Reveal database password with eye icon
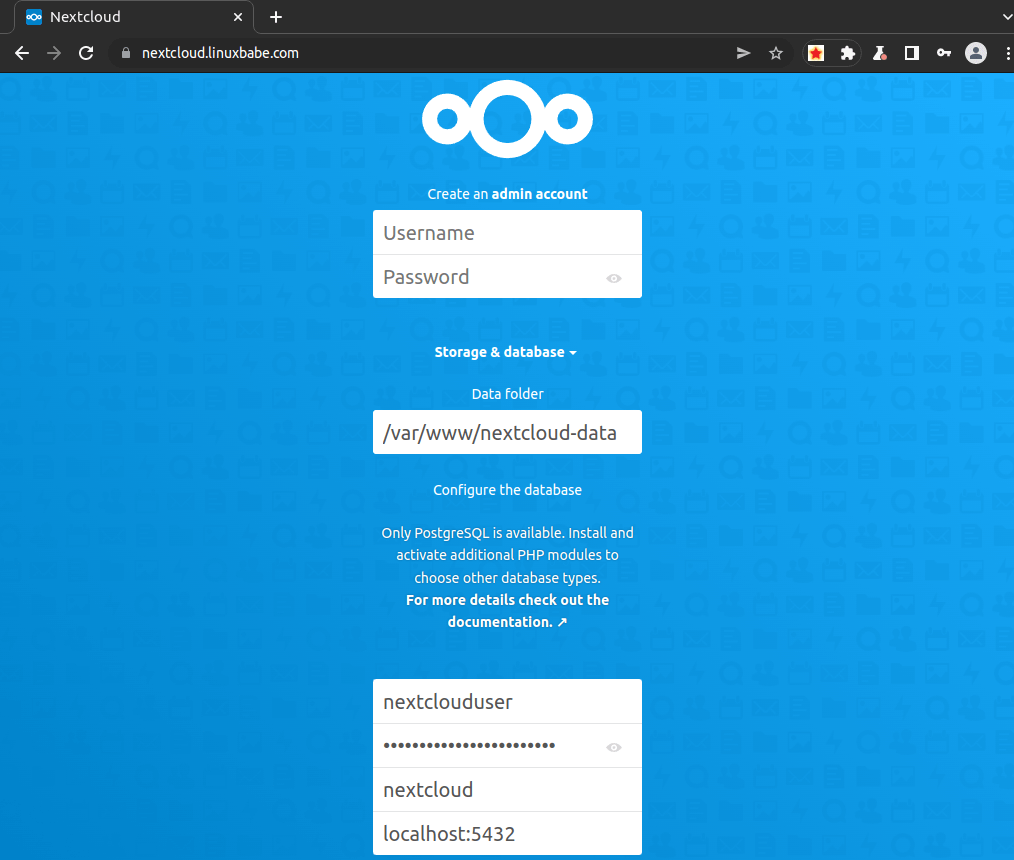The height and width of the screenshot is (860, 1014). point(614,747)
